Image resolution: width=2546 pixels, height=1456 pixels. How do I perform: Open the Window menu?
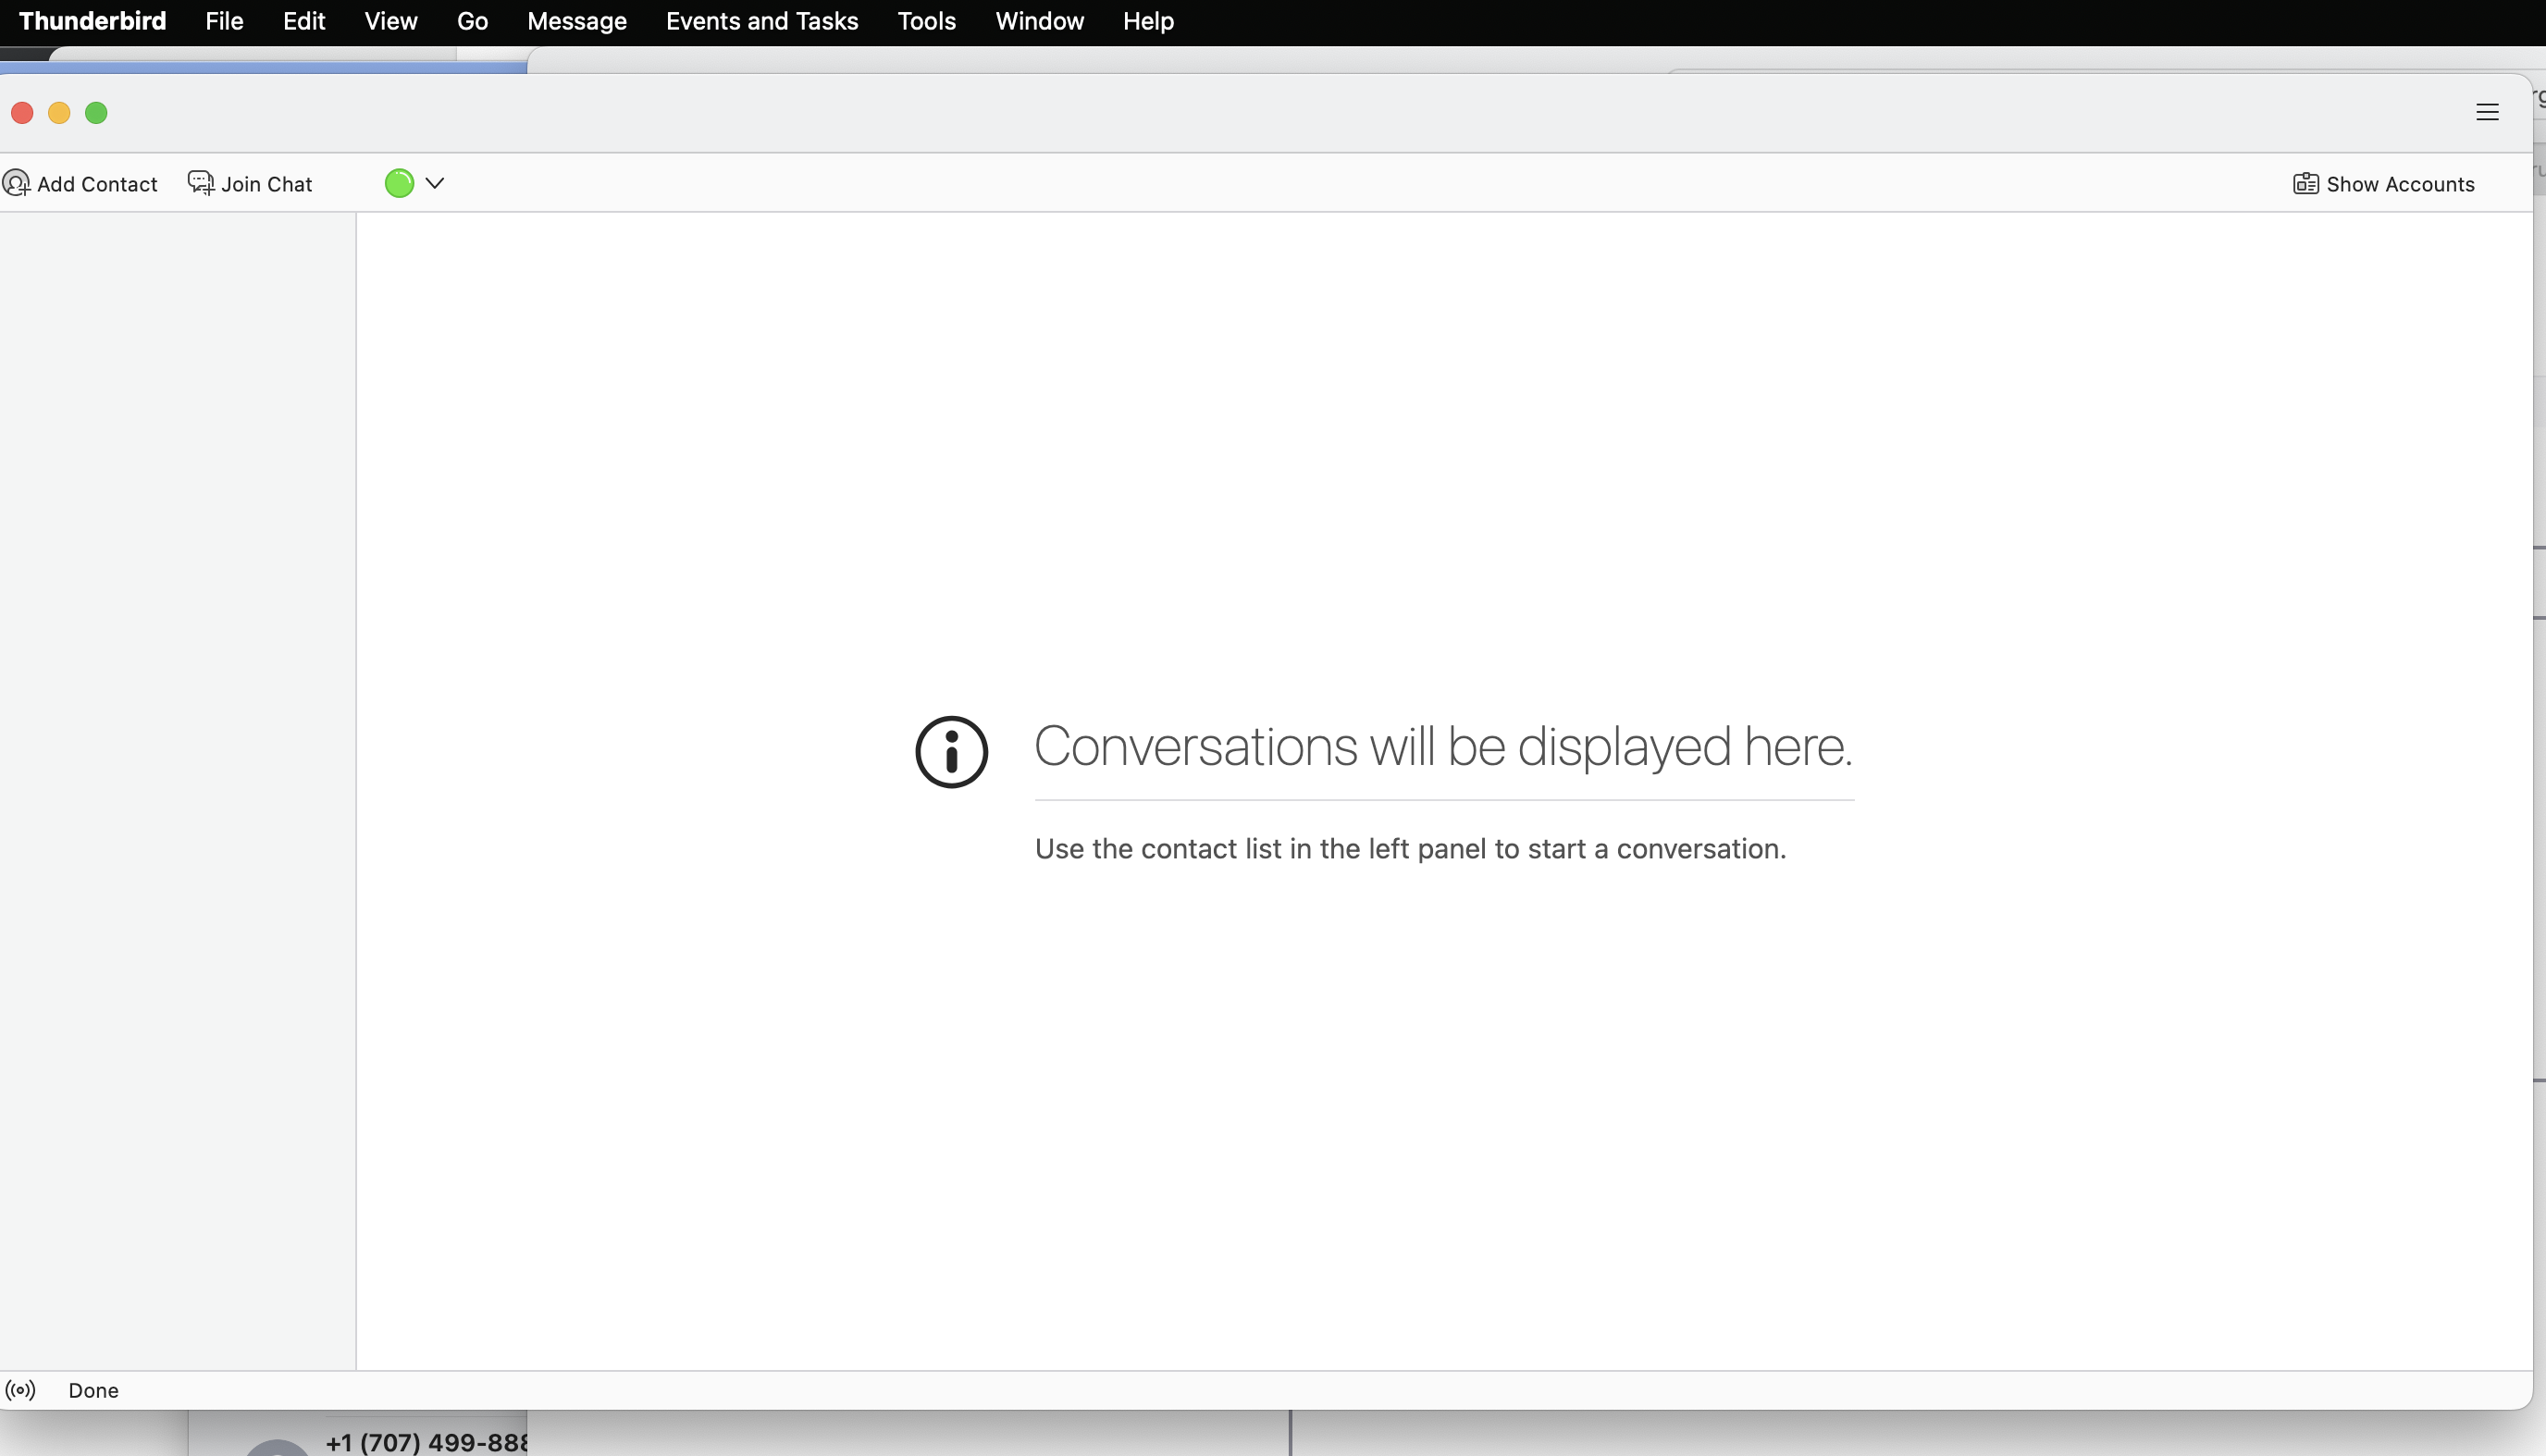tap(1039, 21)
